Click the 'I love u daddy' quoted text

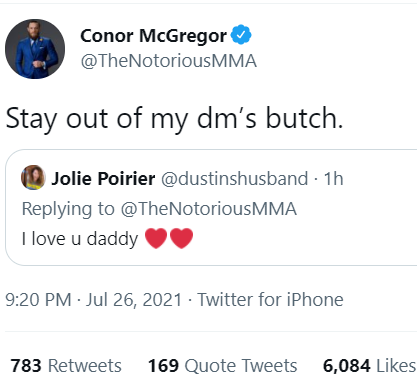click(80, 239)
